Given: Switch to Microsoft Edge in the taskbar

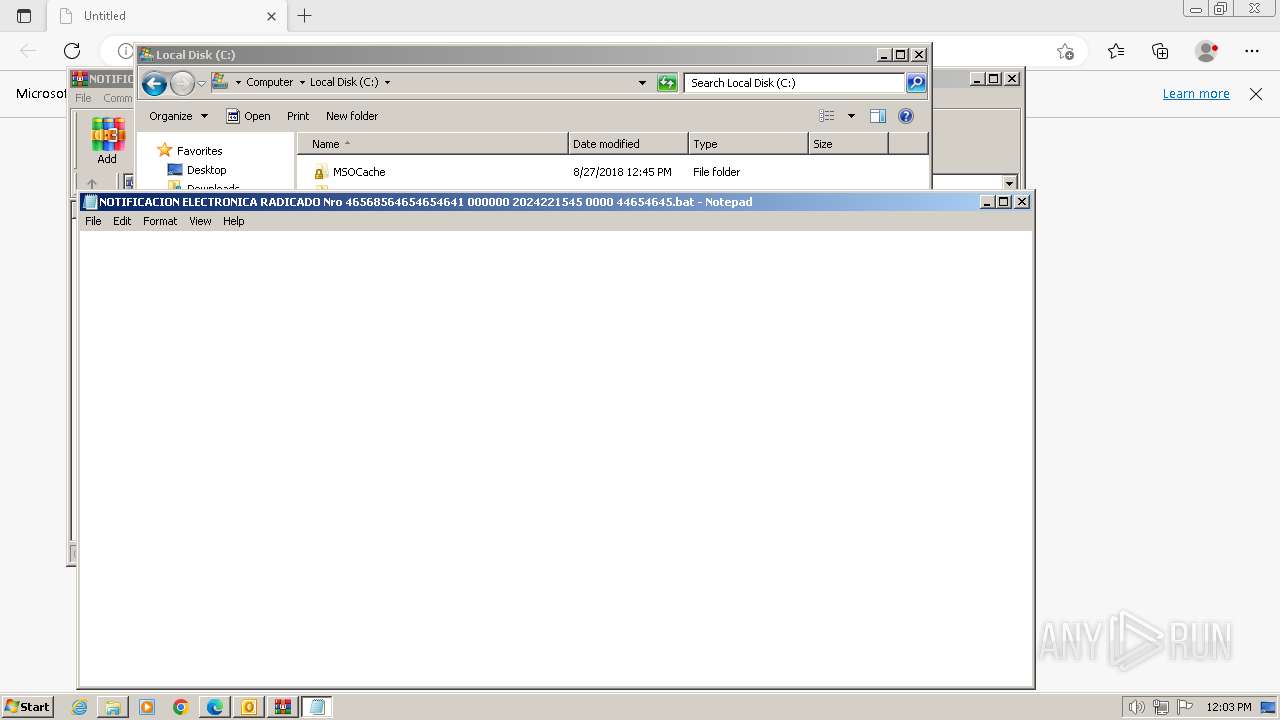Looking at the screenshot, I should 215,707.
